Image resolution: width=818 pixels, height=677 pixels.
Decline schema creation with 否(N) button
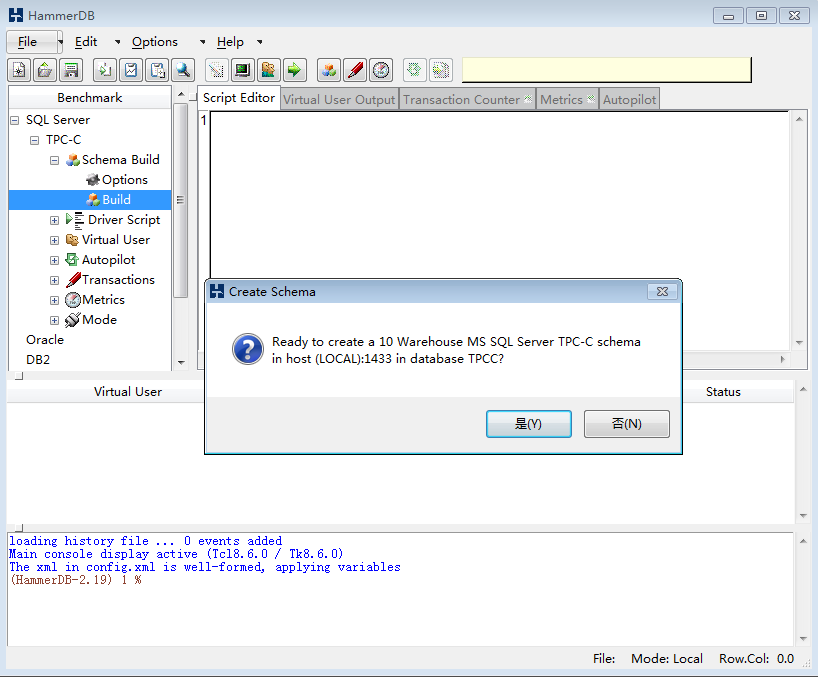[x=627, y=424]
